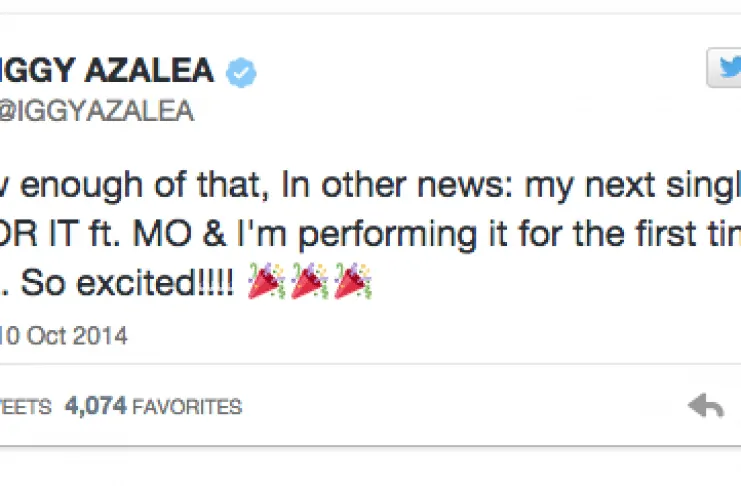Reply to the tweet using the arrow icon
Viewport: 741px width, 486px height.
pyautogui.click(x=706, y=406)
